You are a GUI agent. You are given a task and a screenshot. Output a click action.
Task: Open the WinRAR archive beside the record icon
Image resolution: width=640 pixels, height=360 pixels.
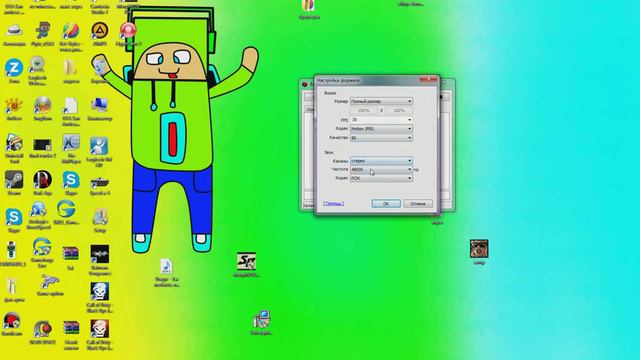(71, 329)
